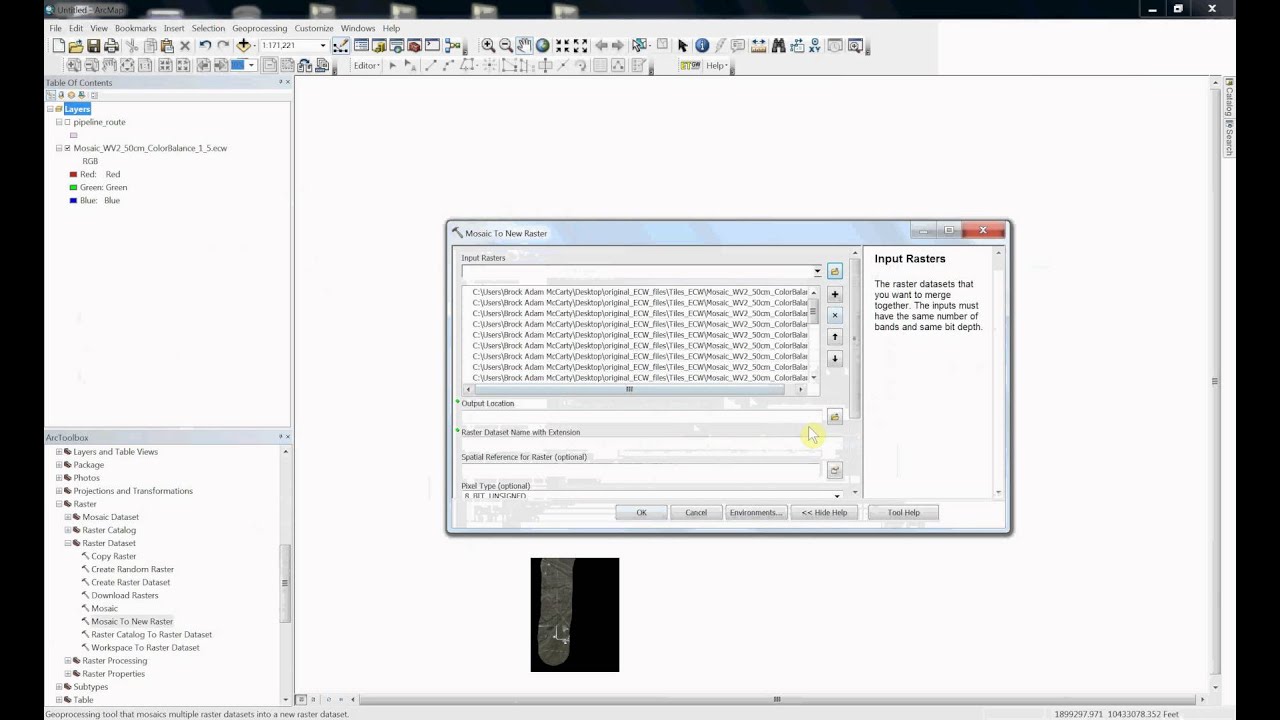Select Workspace To Raster Dataset tool

pyautogui.click(x=145, y=647)
